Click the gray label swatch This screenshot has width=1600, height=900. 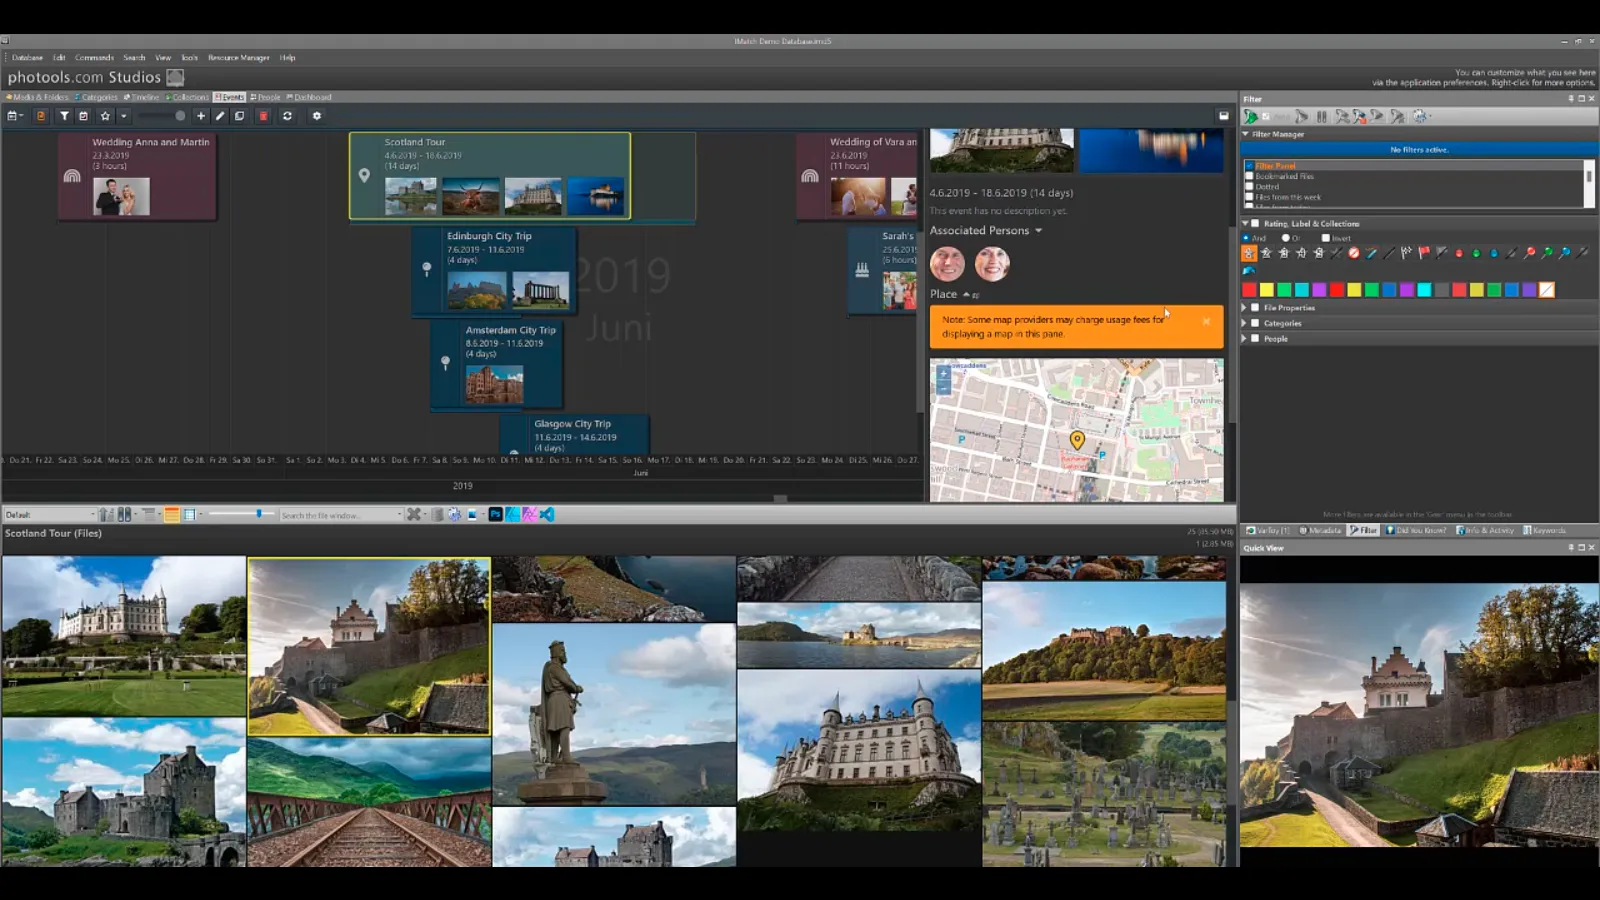click(1441, 290)
